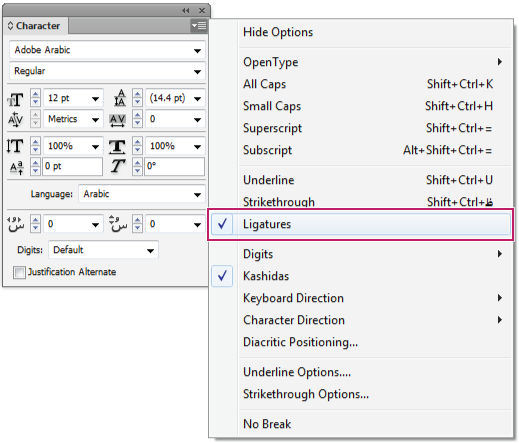
Task: Expand the Language dropdown set to Arabic
Action: click(142, 194)
